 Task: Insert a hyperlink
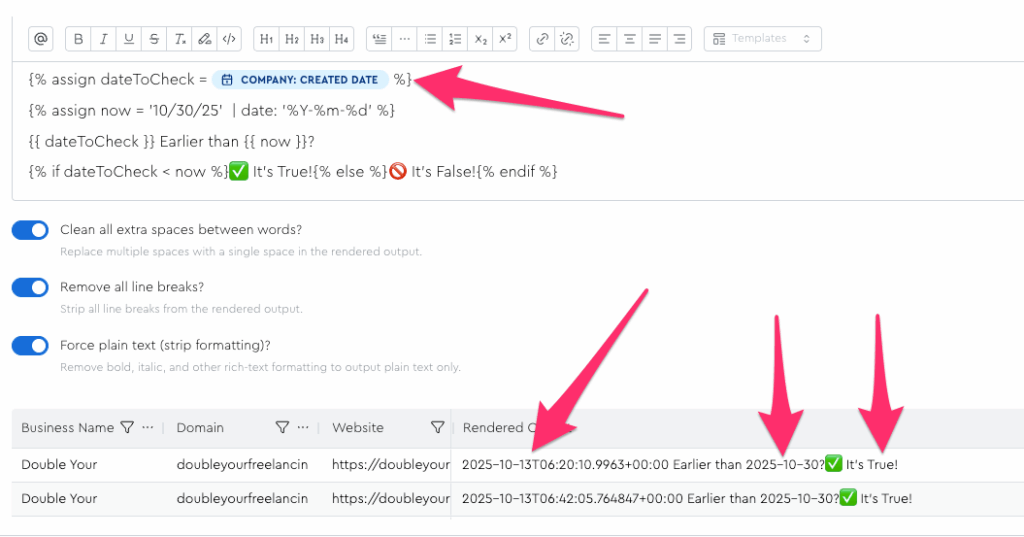[x=542, y=39]
